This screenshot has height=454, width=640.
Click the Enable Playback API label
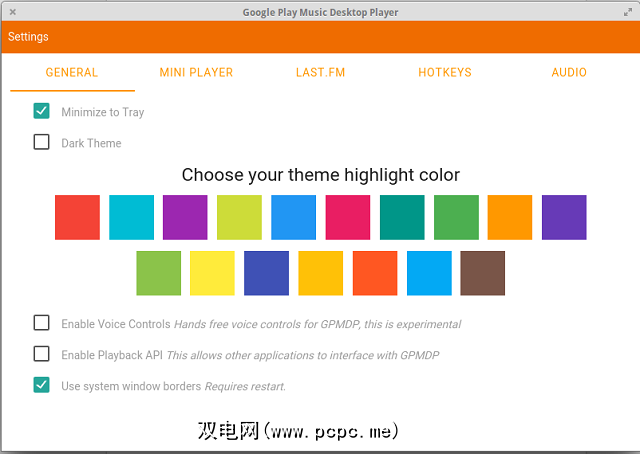112,355
